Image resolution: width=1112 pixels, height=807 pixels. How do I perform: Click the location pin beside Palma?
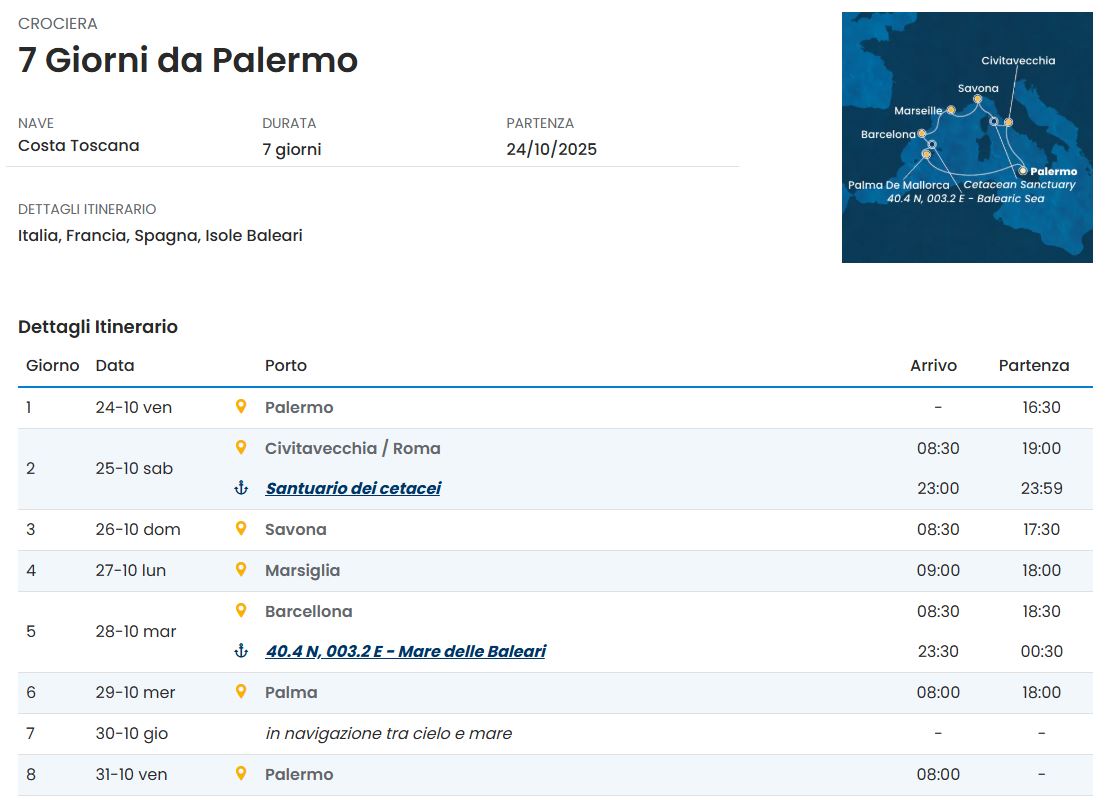(241, 691)
